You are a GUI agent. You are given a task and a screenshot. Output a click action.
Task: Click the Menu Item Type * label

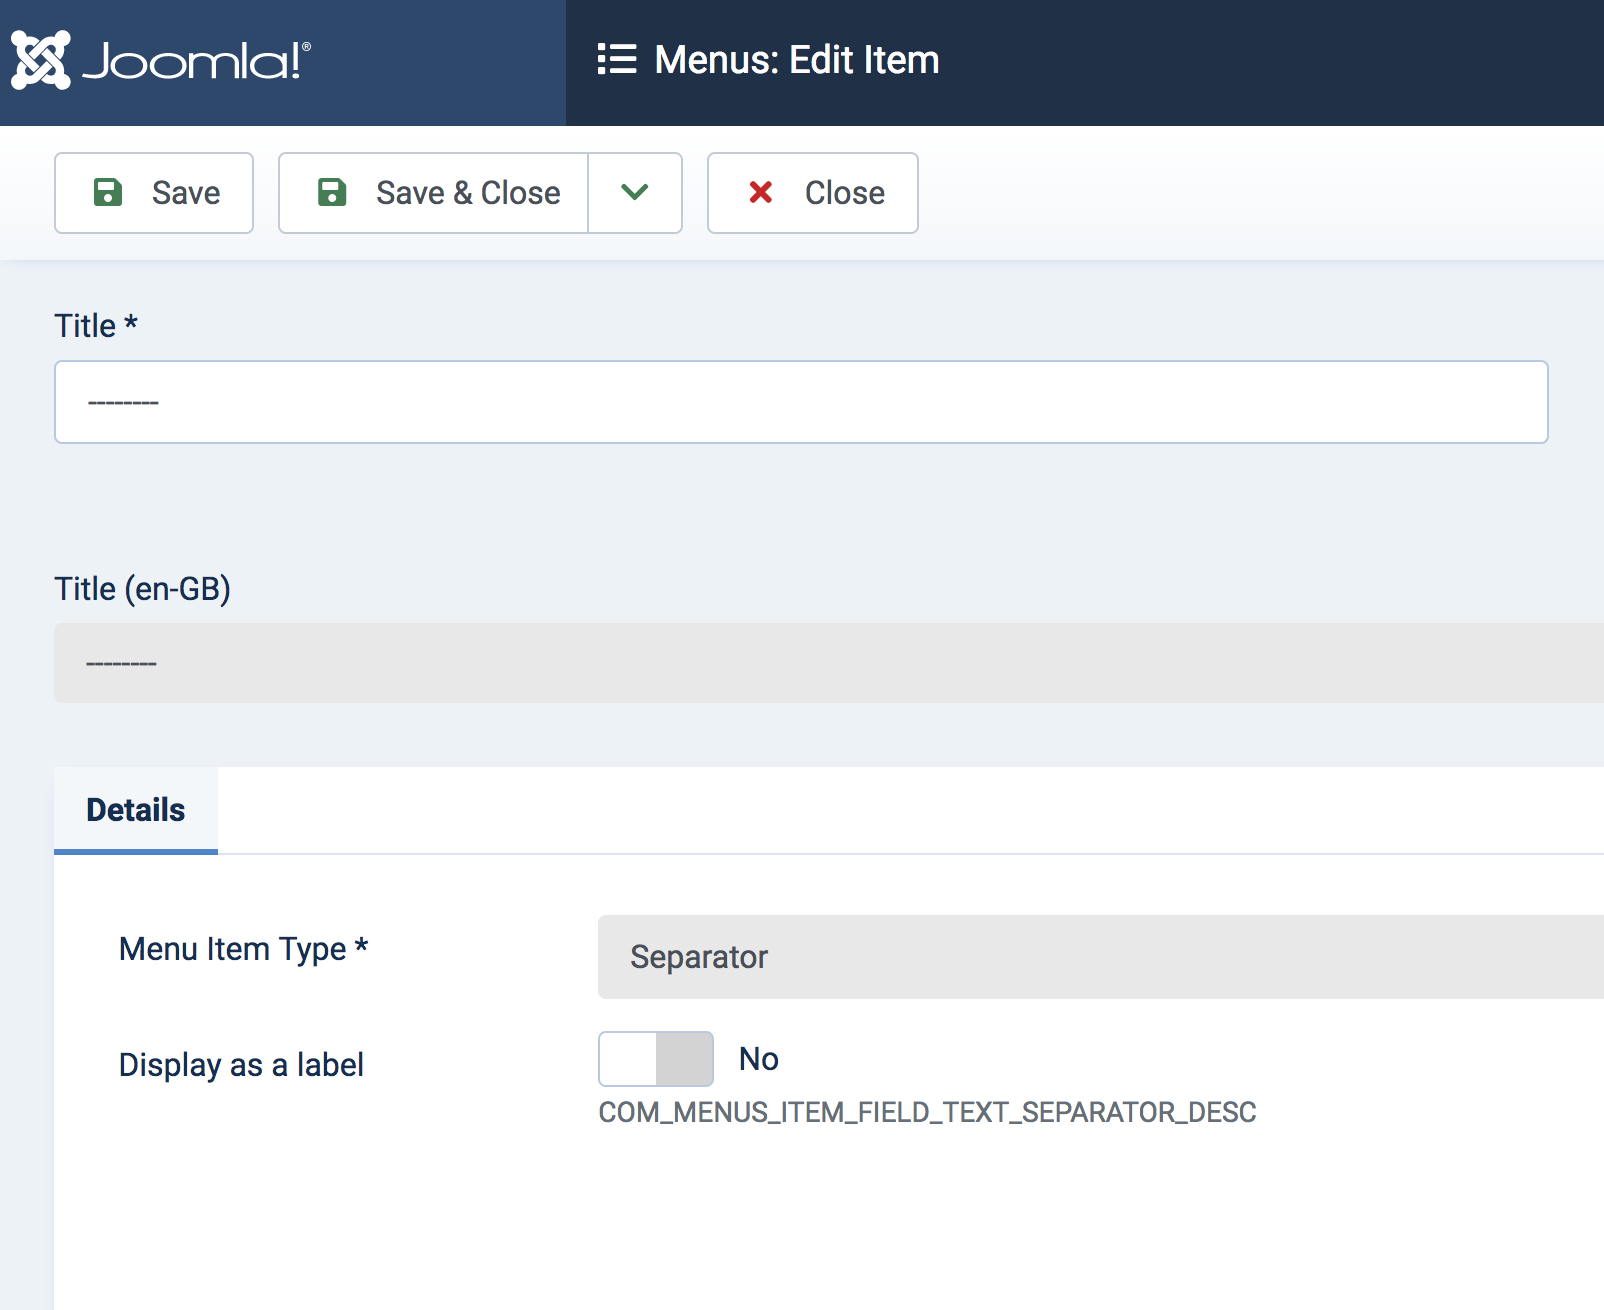[x=244, y=949]
